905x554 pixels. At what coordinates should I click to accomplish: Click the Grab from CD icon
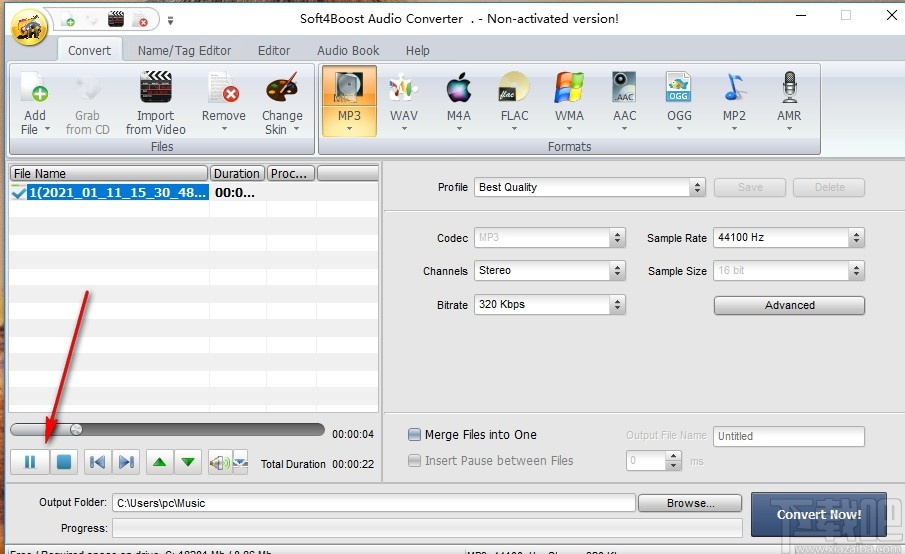click(87, 87)
